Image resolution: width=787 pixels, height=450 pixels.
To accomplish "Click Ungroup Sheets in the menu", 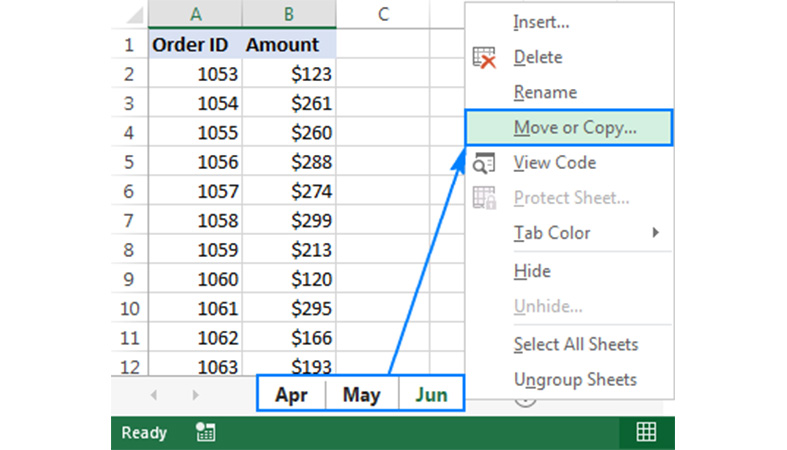I will tap(574, 380).
